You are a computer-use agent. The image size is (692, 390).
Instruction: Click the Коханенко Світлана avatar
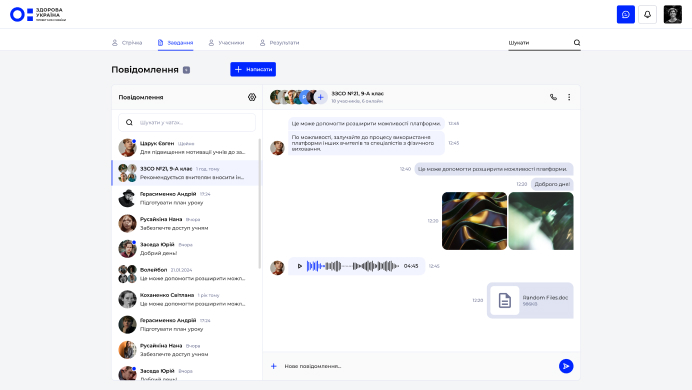pos(127,299)
